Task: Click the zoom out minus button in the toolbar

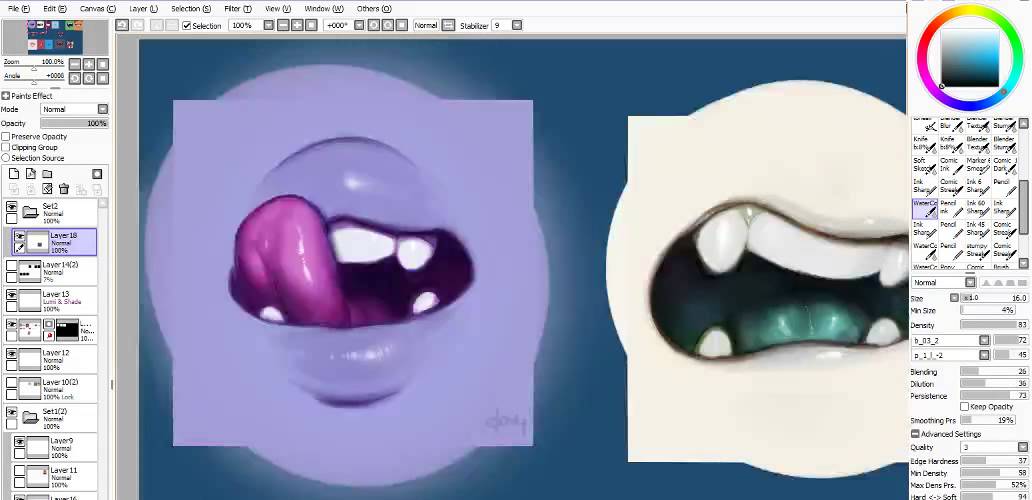Action: (x=283, y=25)
